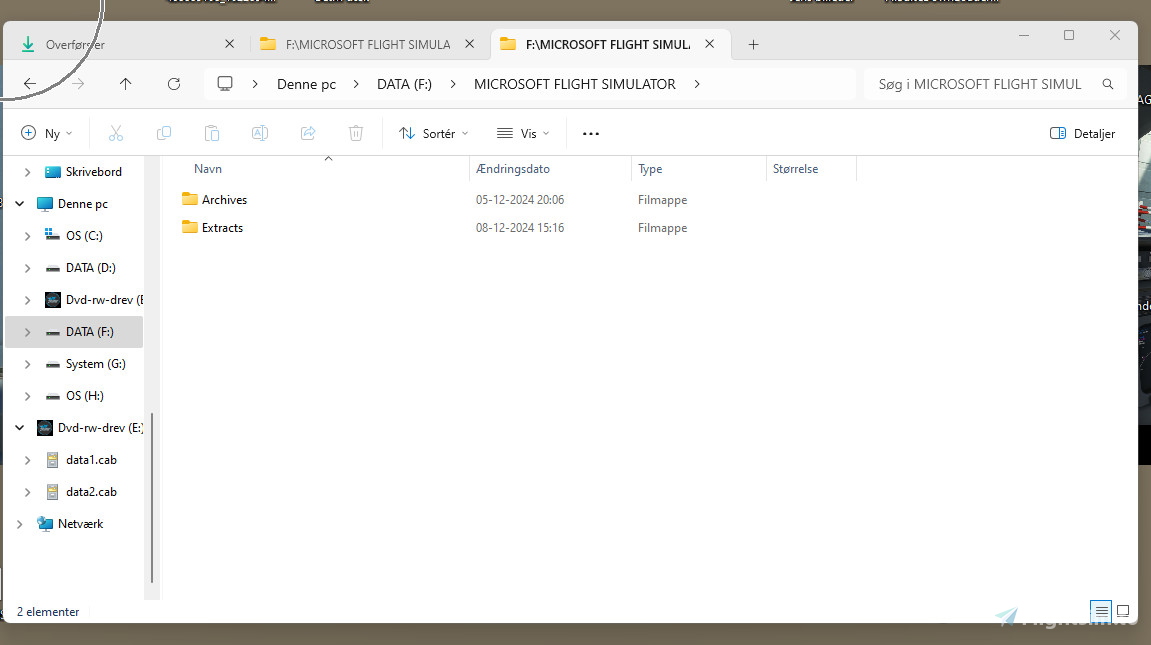Screen dimensions: 1151x645
Task: Refresh the folder view
Action: (174, 84)
